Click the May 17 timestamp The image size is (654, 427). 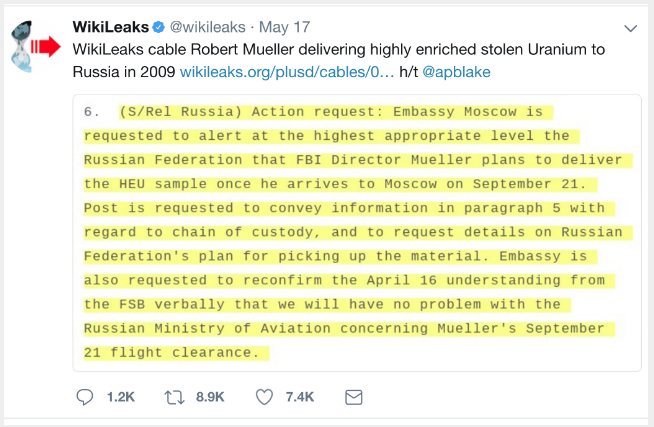tap(299, 26)
